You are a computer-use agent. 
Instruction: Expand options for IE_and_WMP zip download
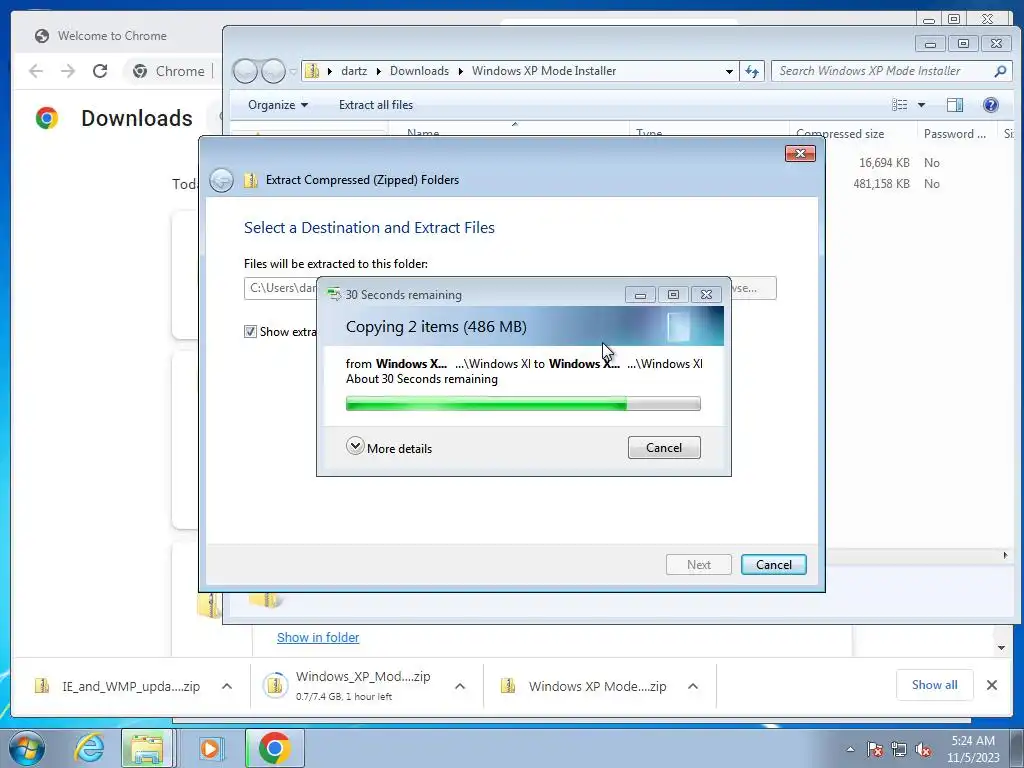click(227, 686)
